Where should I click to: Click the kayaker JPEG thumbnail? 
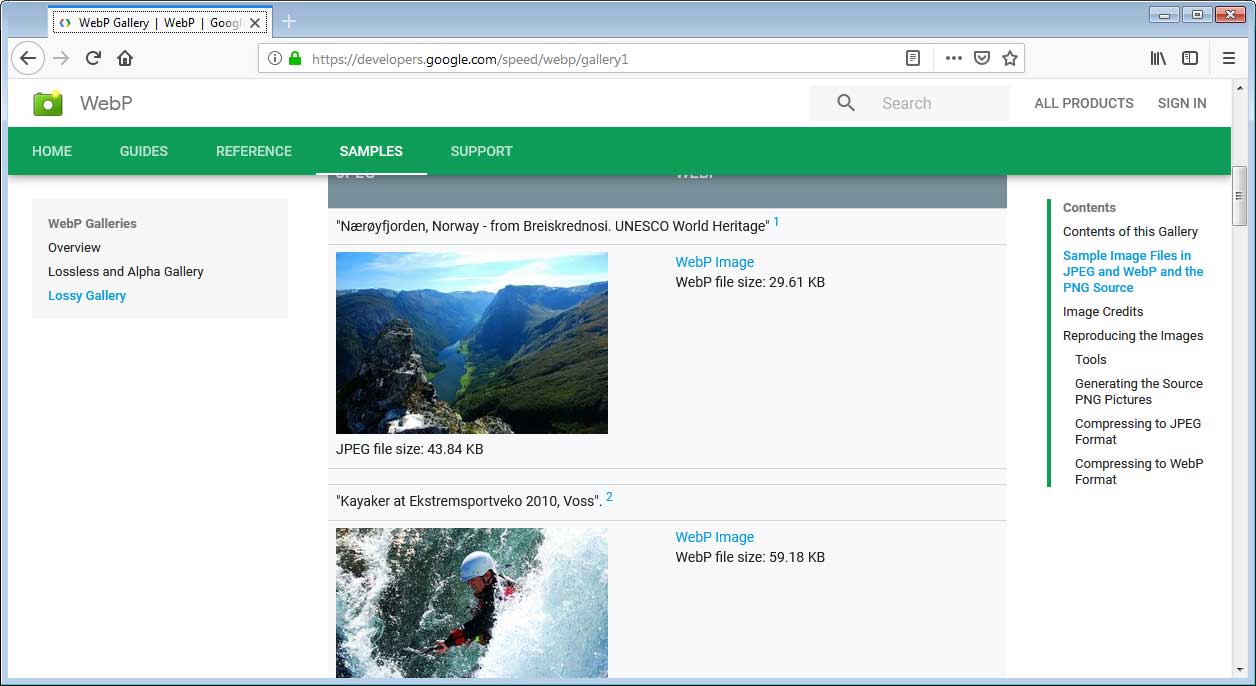click(x=472, y=603)
